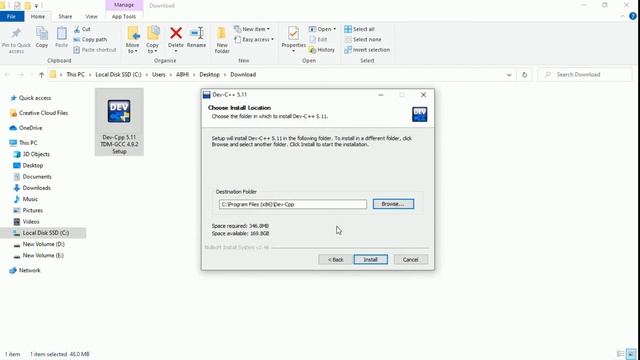Open Pictures in navigation pane
The width and height of the screenshot is (640, 360).
point(33,210)
